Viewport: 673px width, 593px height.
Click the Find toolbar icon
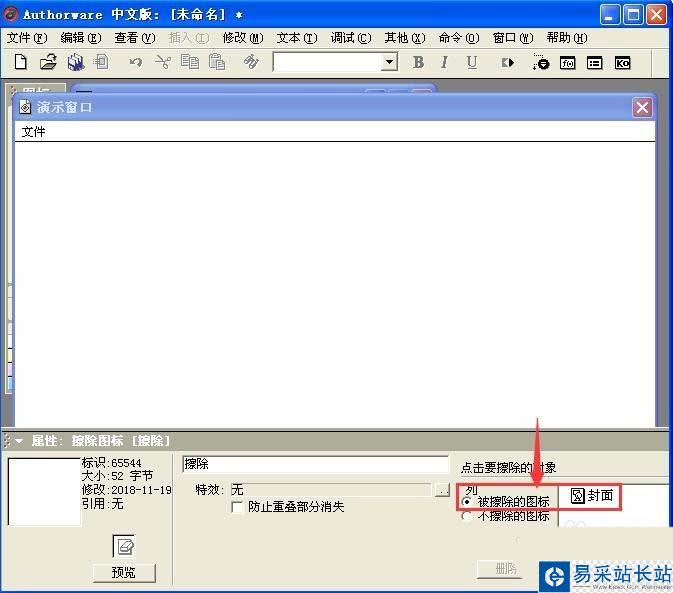coord(251,63)
